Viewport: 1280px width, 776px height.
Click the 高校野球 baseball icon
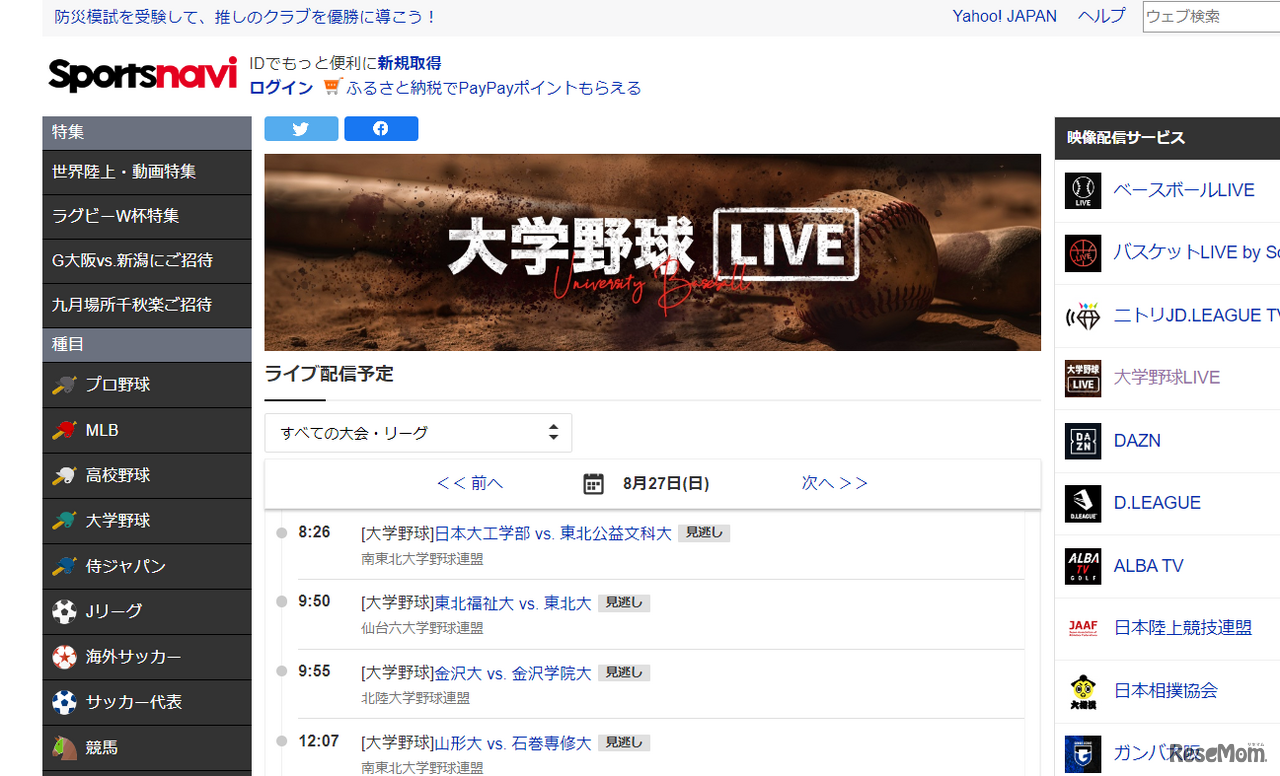pyautogui.click(x=64, y=475)
